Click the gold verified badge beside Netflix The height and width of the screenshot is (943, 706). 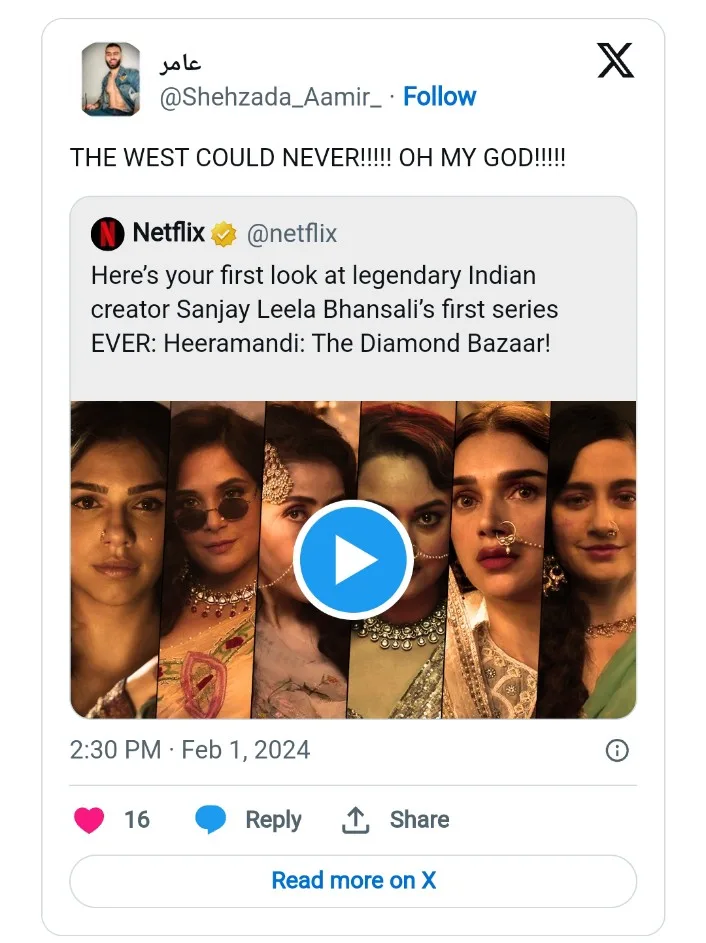pyautogui.click(x=224, y=234)
